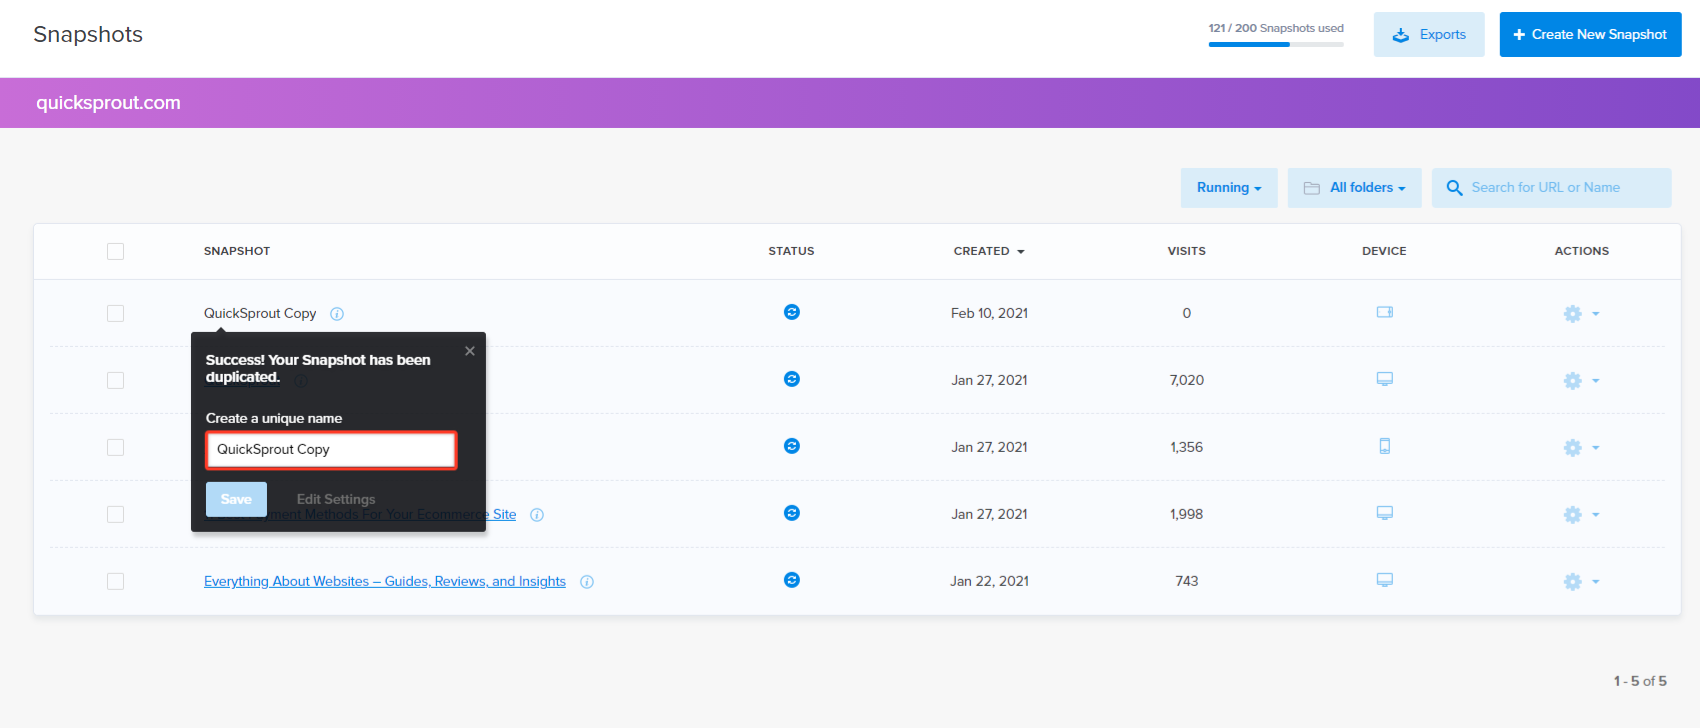Expand the actions arrow in the 1,356 visits row
This screenshot has height=728, width=1700.
coord(1596,448)
